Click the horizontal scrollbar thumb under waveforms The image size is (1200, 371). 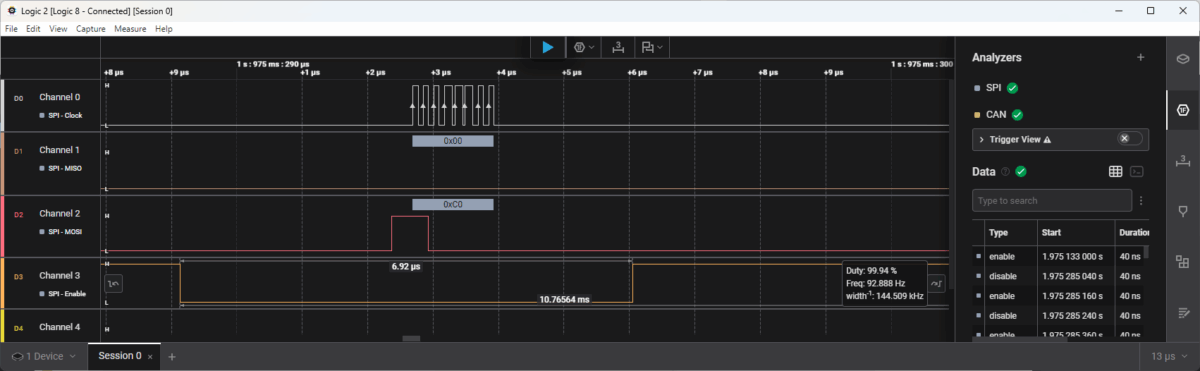point(411,339)
